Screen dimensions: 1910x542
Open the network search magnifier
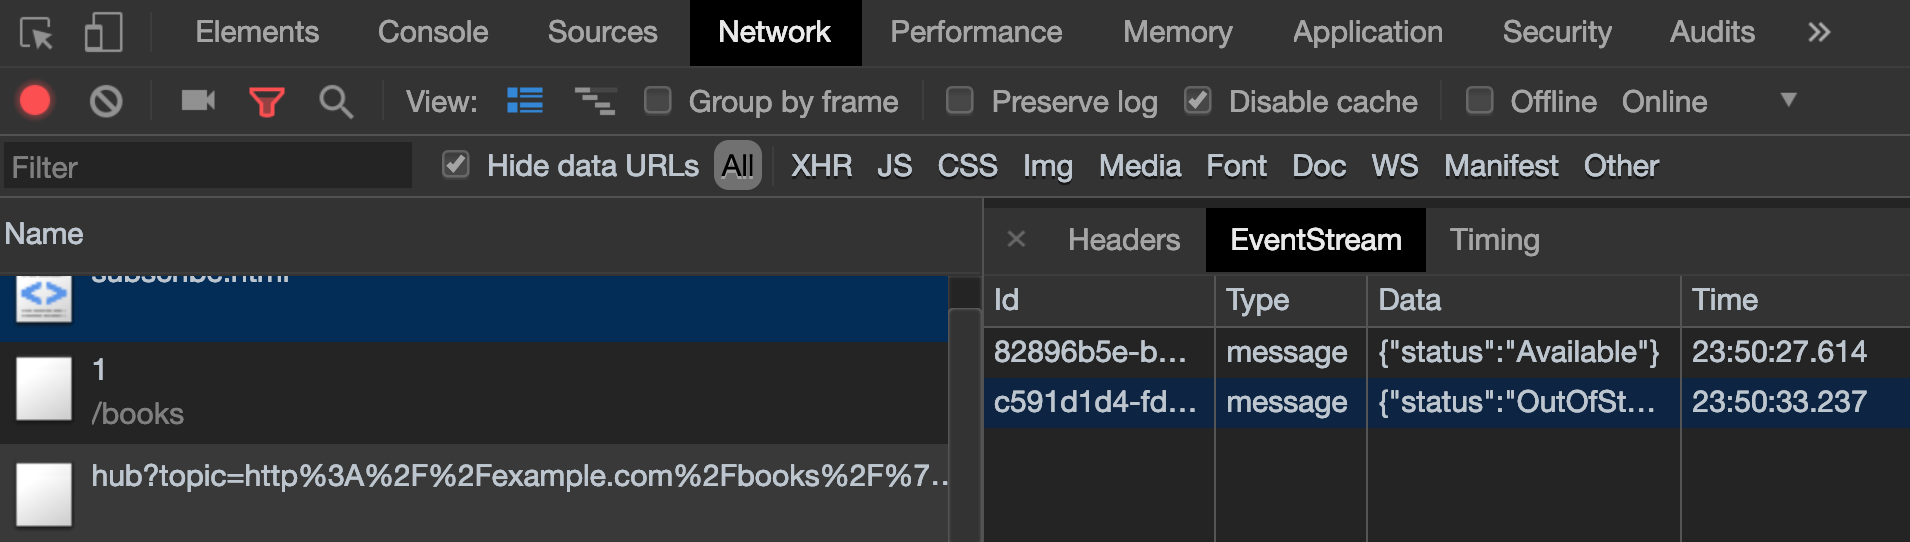tap(335, 101)
